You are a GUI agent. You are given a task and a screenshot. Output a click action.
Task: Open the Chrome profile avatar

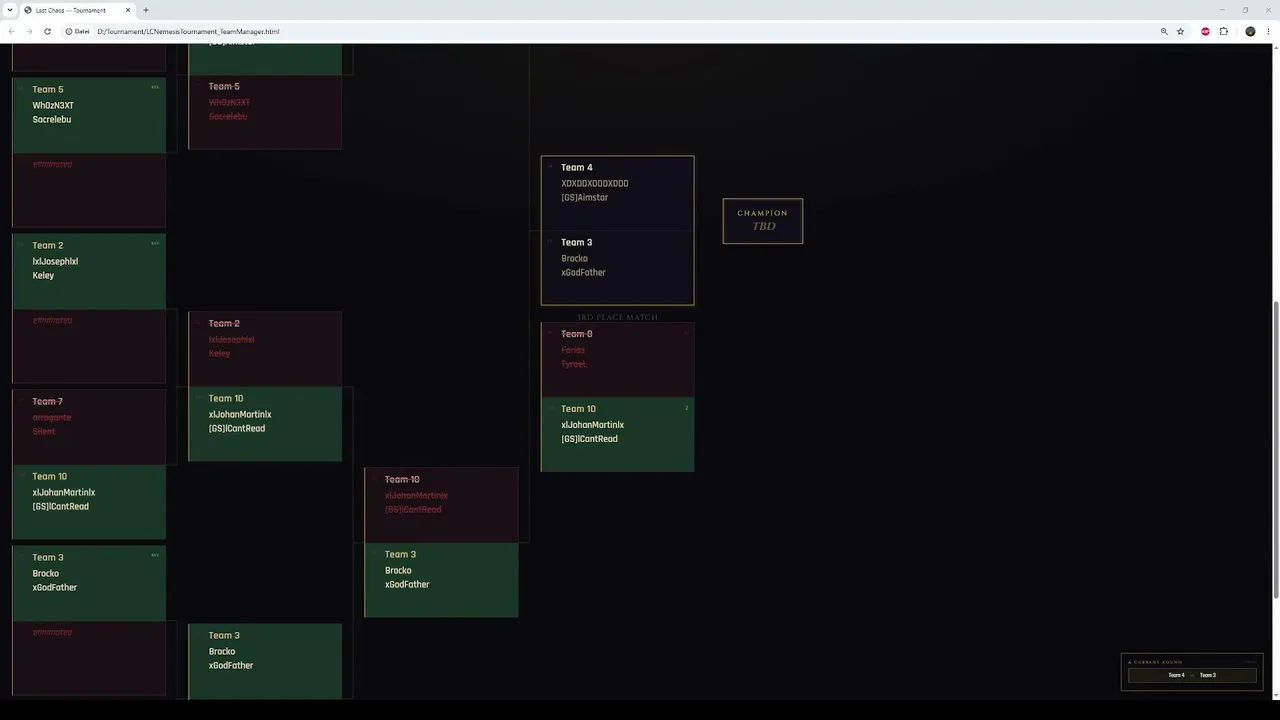[1250, 31]
